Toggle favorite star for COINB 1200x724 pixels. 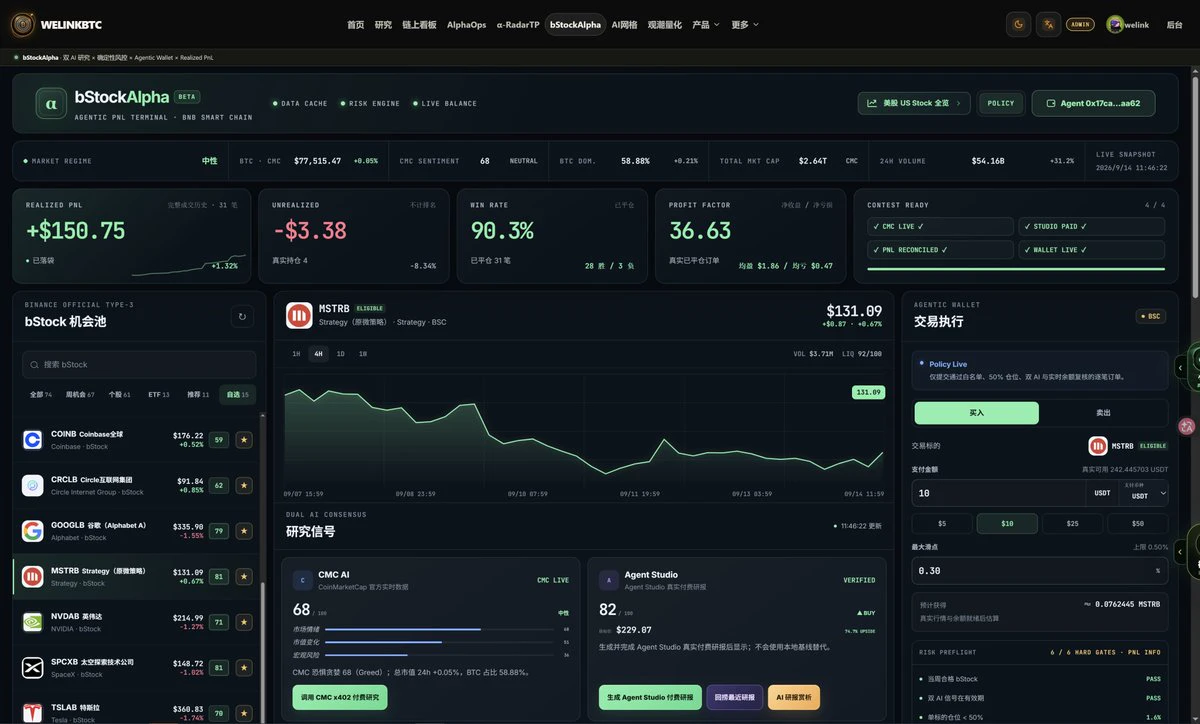point(244,440)
